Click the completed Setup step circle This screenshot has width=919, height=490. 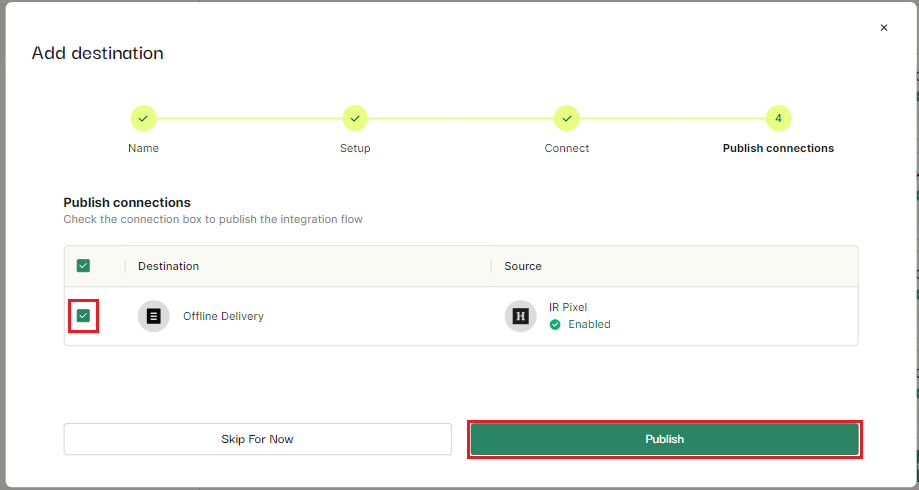click(355, 118)
